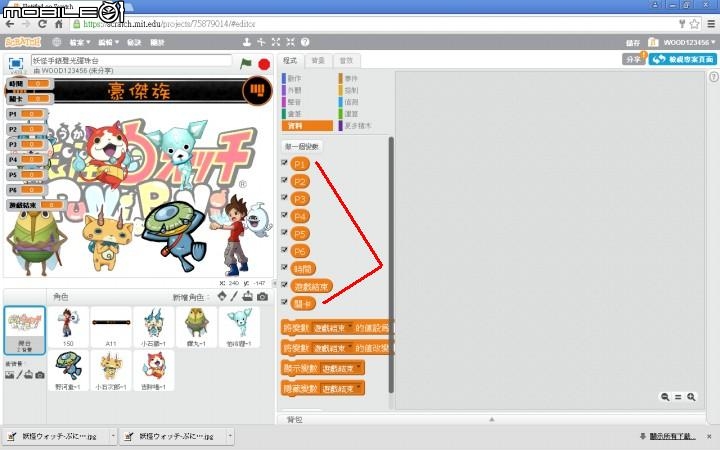Select the Duplicate stamp tool in toolbar
The width and height of the screenshot is (720, 450).
247,42
